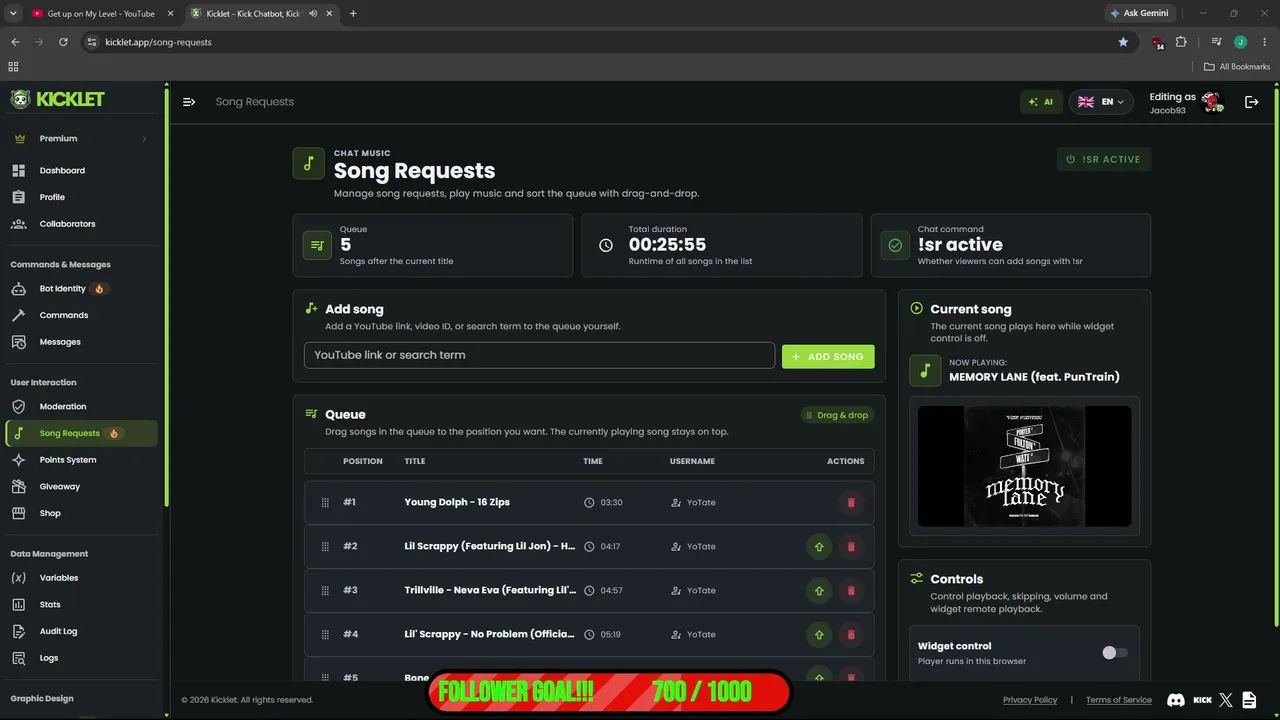1280x720 pixels.
Task: Select Song Requests in the sidebar
Action: (82, 433)
